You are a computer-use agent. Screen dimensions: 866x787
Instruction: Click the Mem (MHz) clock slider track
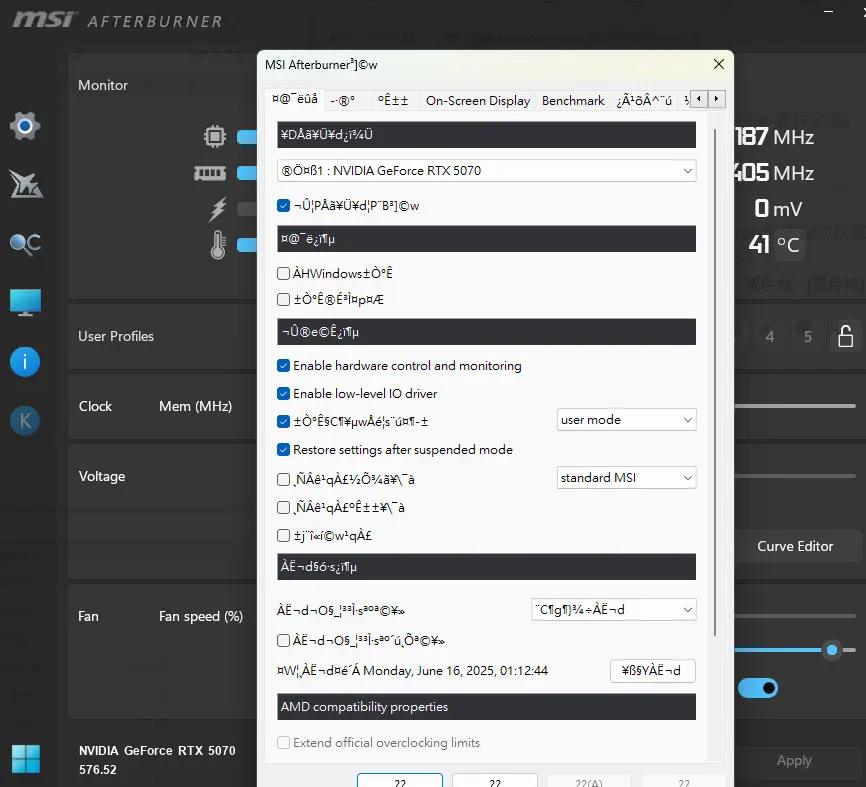pyautogui.click(x=795, y=406)
